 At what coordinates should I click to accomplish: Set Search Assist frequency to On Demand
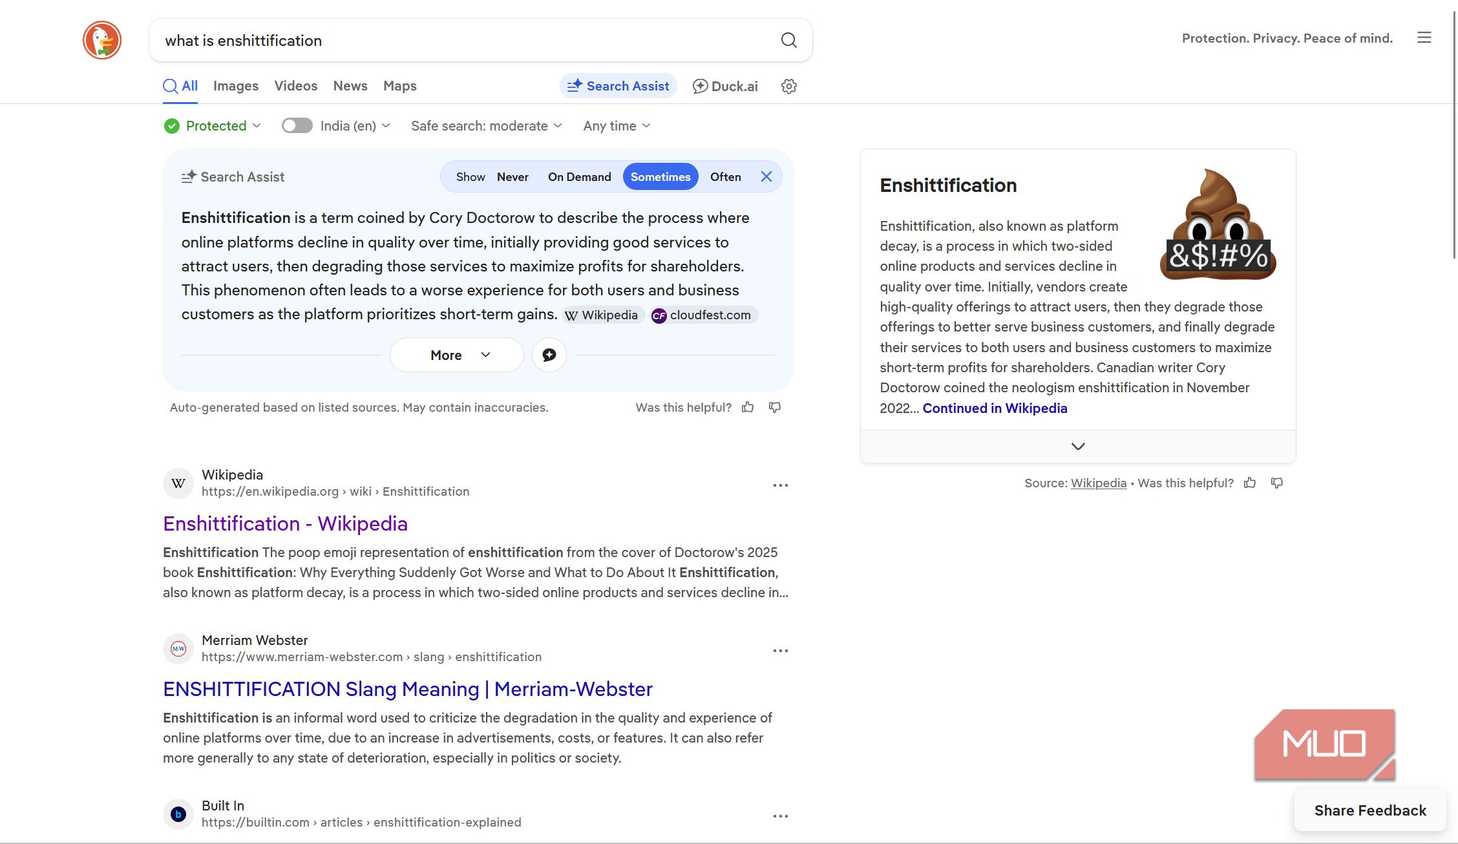point(579,177)
